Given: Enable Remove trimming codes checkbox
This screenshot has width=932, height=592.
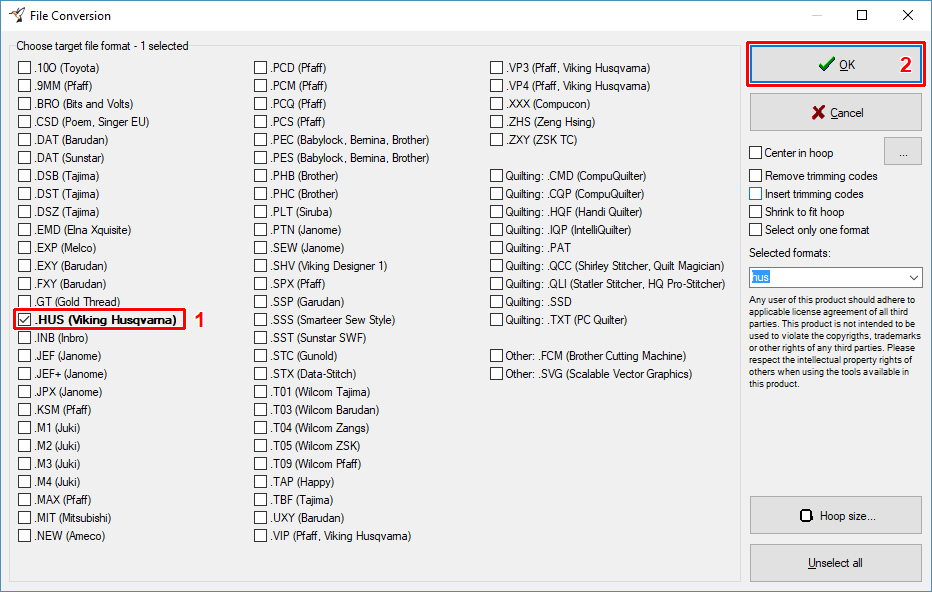Looking at the screenshot, I should [x=755, y=176].
